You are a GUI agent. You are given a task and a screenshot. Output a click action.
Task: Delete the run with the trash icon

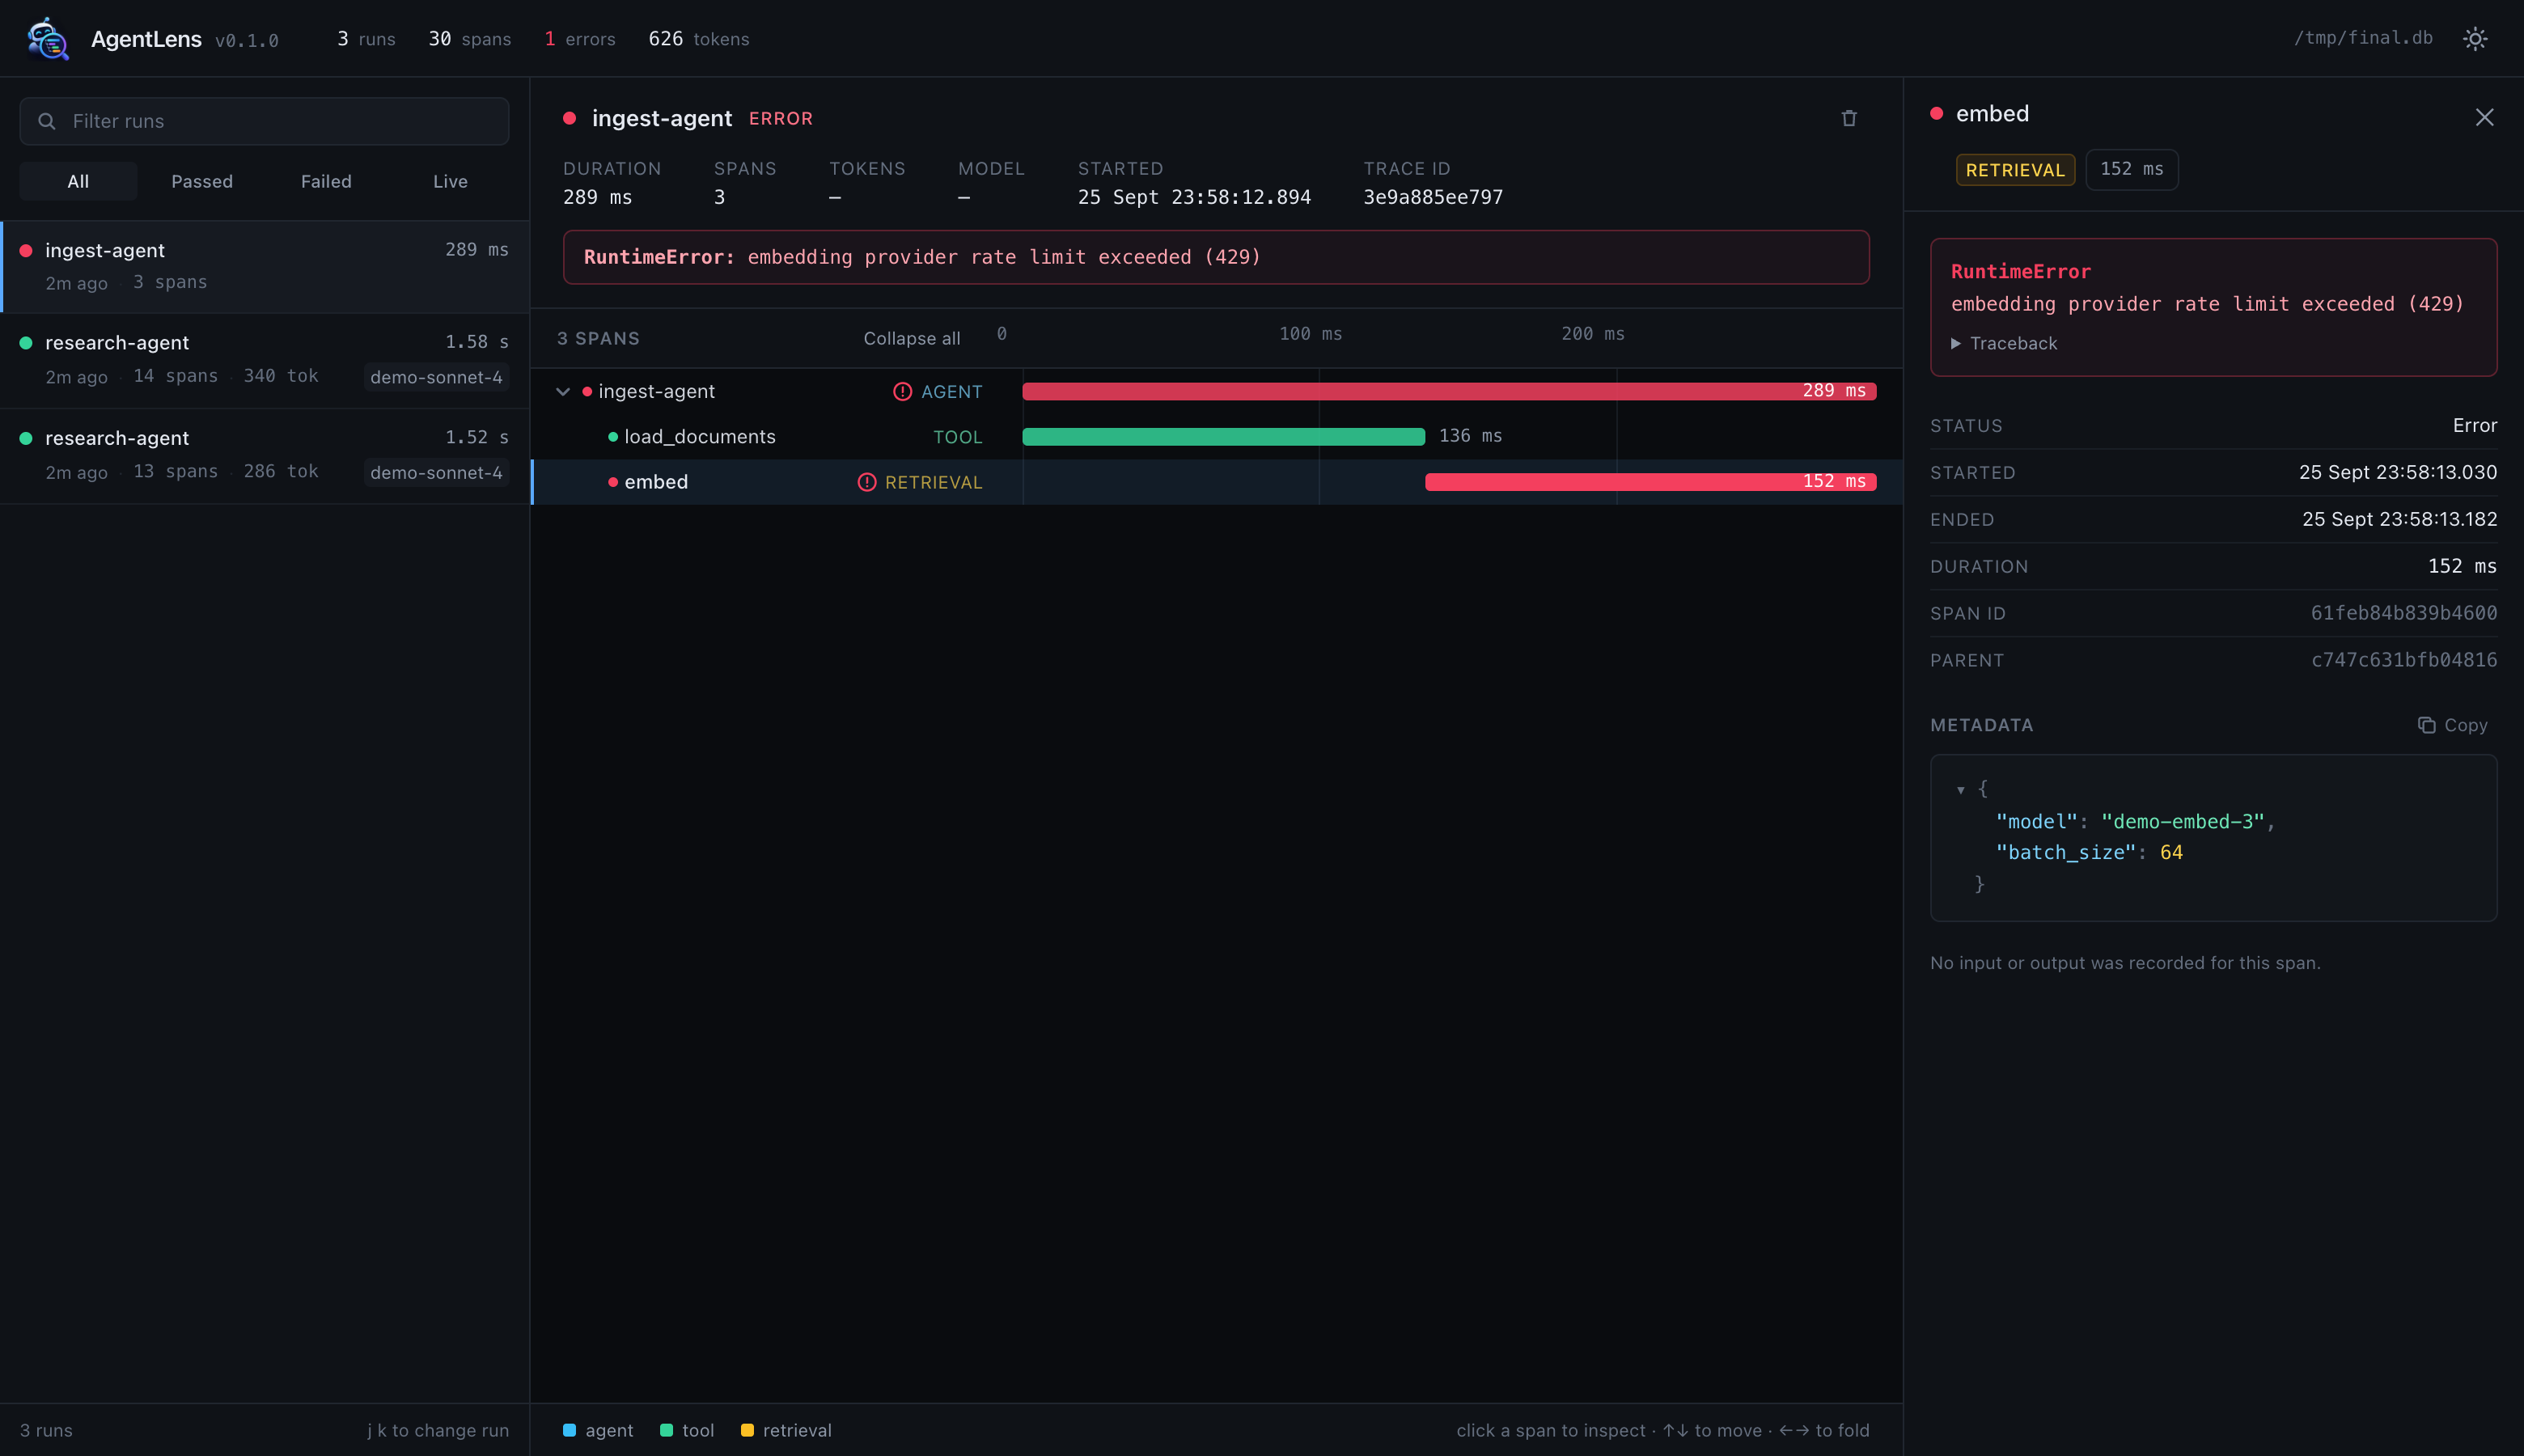1848,118
